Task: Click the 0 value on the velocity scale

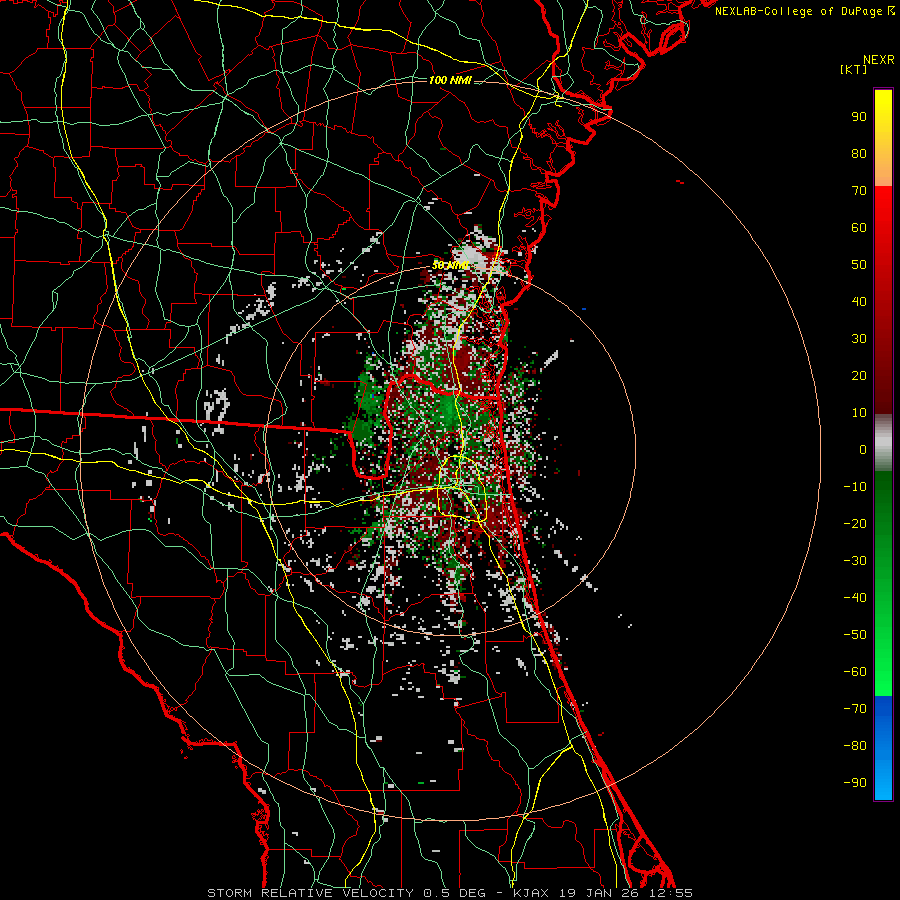Action: click(x=863, y=450)
